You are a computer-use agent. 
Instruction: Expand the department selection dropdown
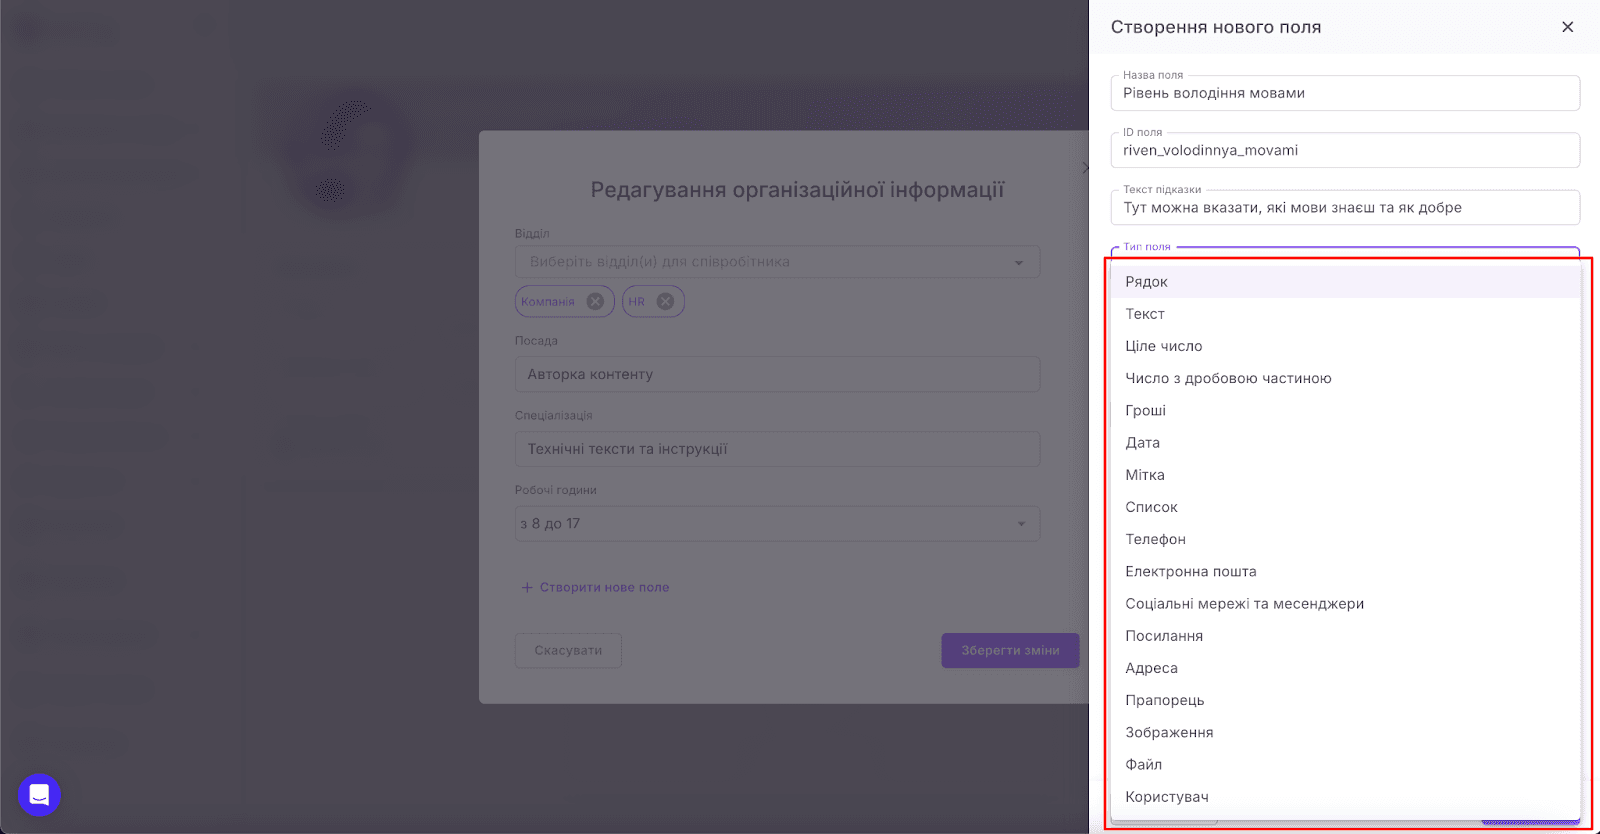(1018, 262)
